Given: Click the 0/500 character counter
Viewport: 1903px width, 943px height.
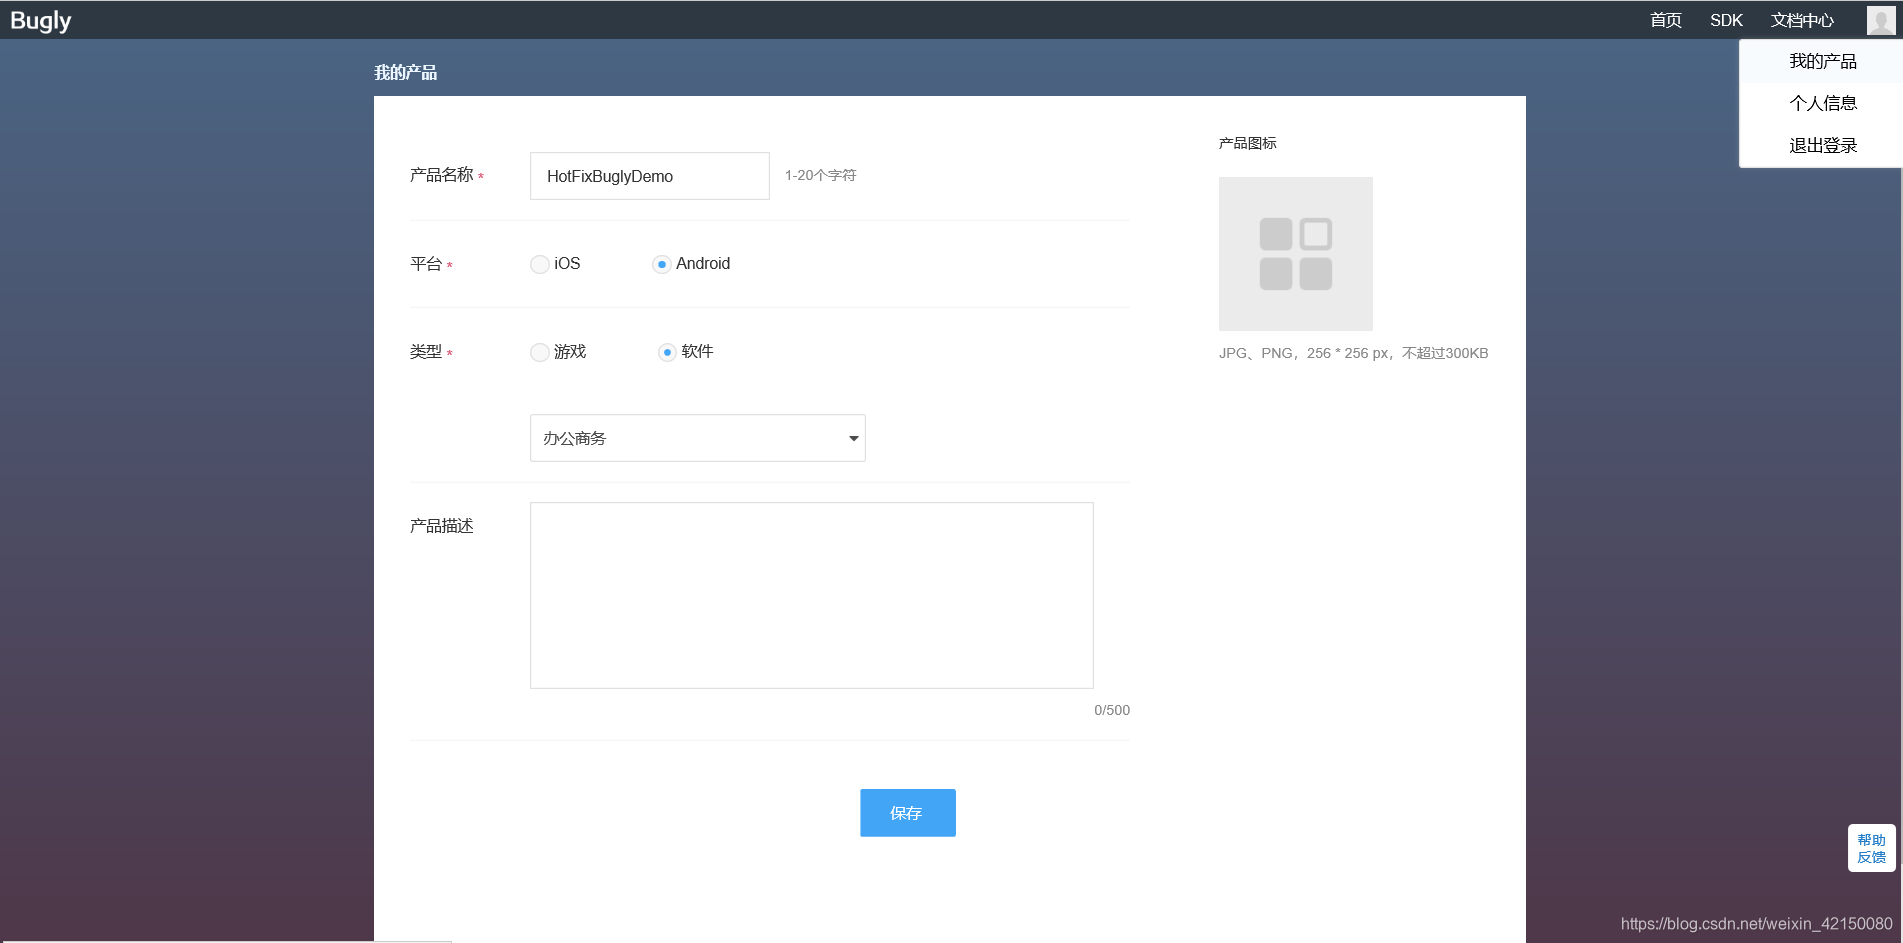Looking at the screenshot, I should tap(1111, 710).
